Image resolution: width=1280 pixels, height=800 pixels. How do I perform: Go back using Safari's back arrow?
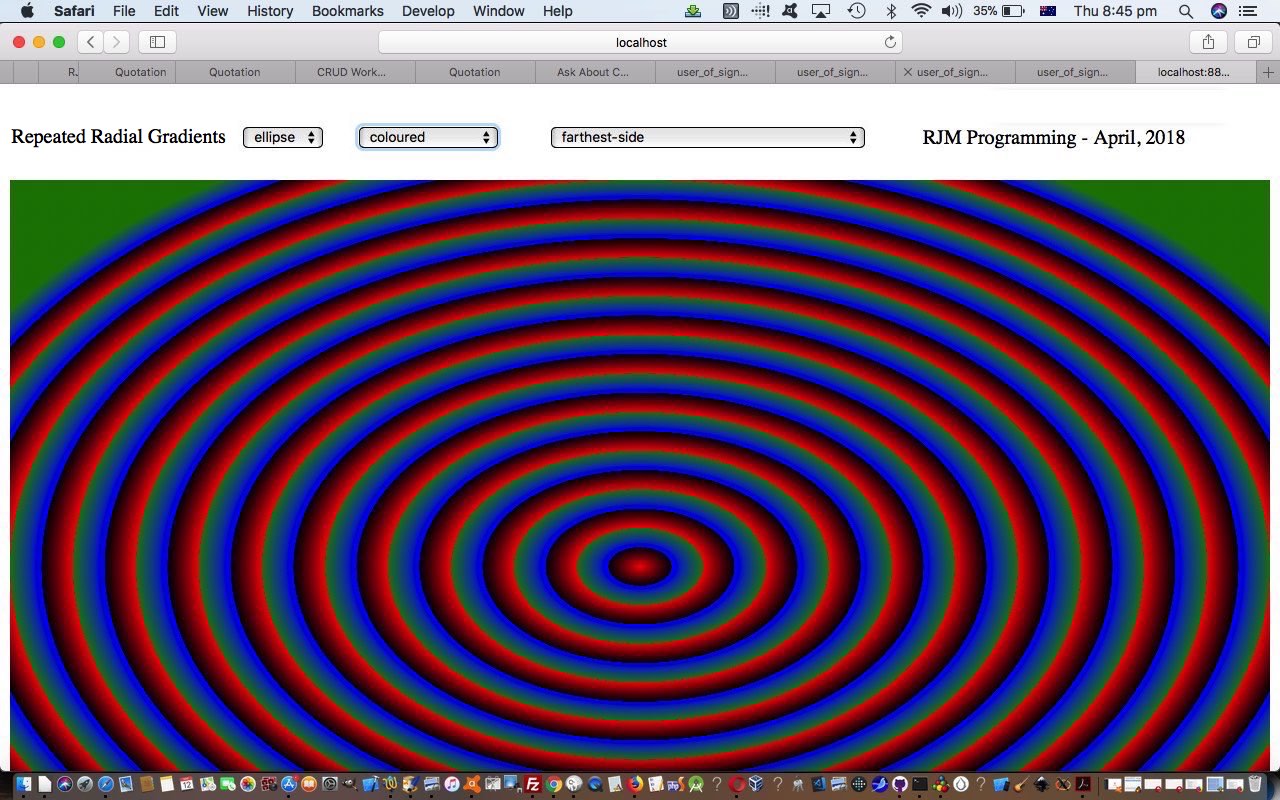[x=90, y=42]
